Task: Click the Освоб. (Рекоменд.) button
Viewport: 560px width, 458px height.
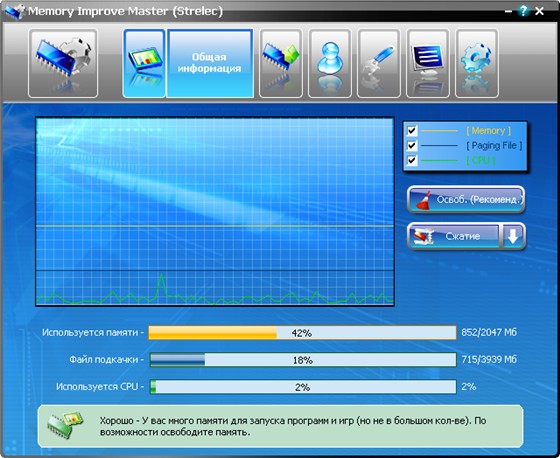Action: pyautogui.click(x=466, y=199)
